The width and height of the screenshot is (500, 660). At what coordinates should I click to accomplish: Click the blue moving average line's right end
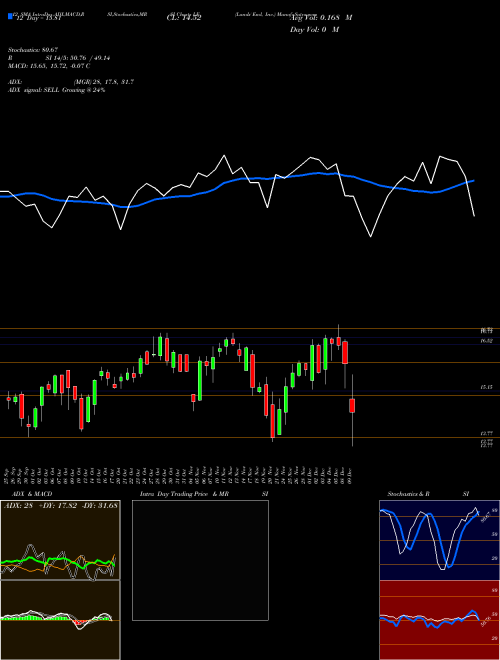[474, 181]
